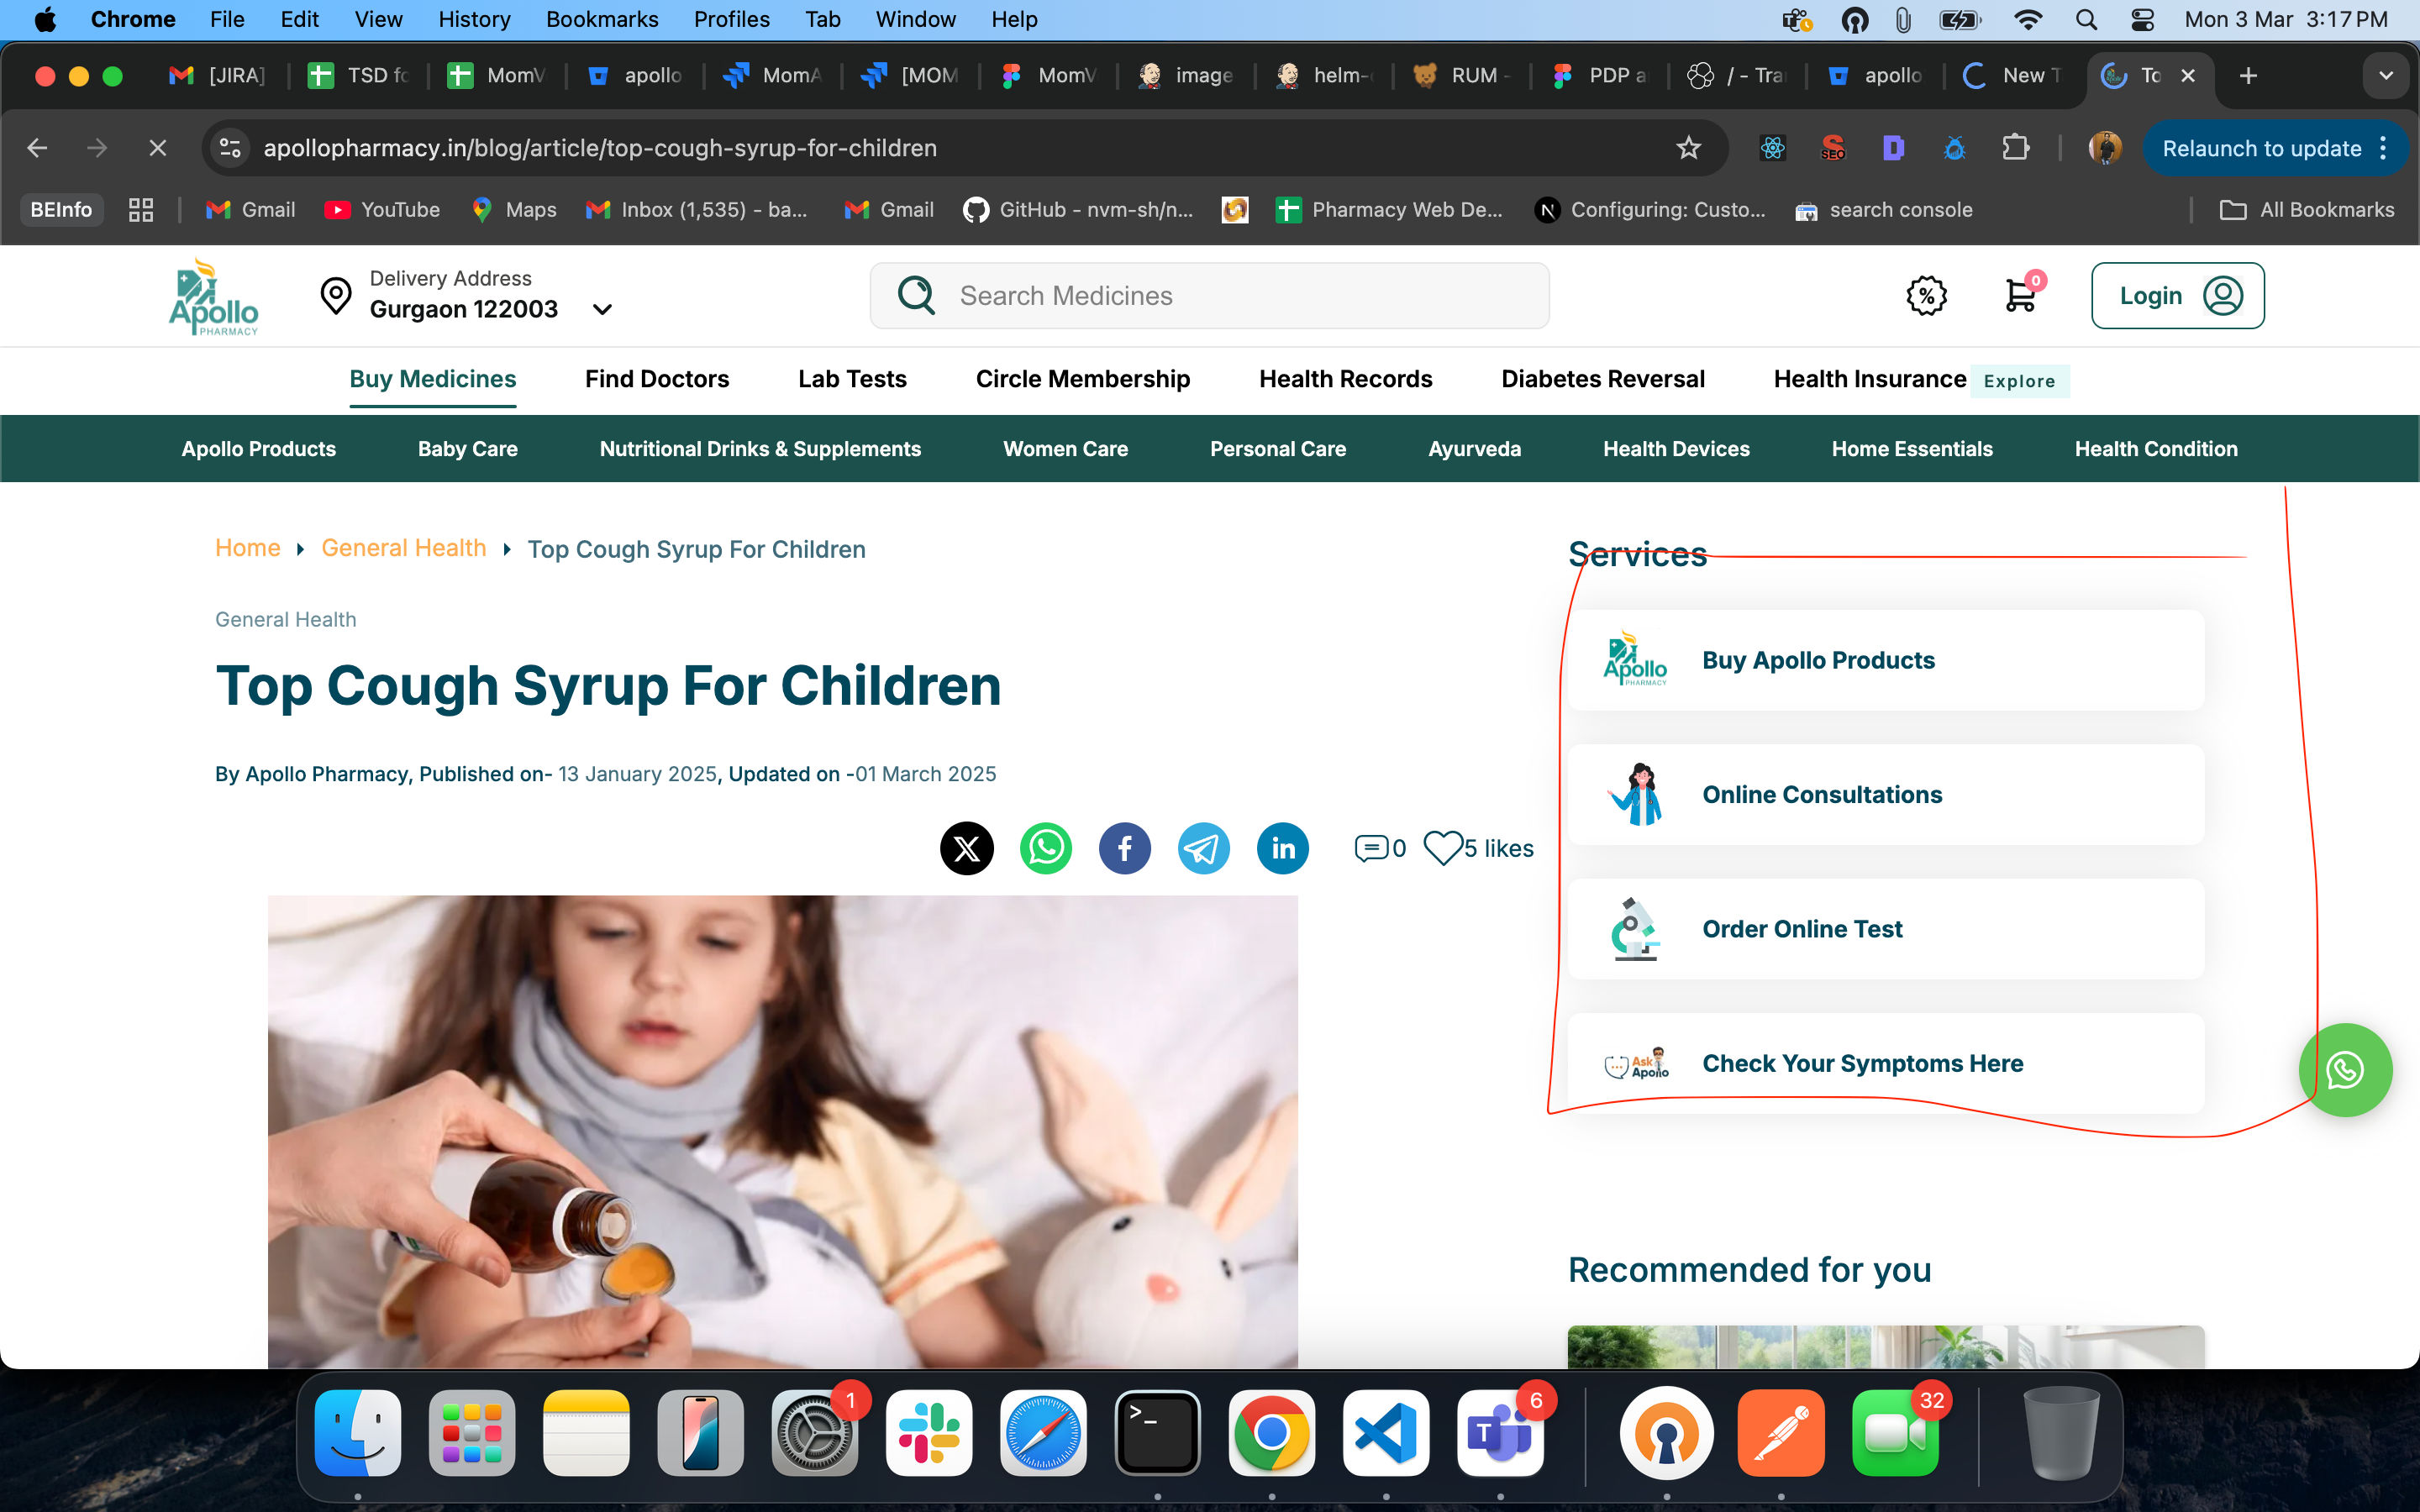Open the Buy Medicines tab
Viewport: 2420px width, 1512px height.
pyautogui.click(x=432, y=379)
